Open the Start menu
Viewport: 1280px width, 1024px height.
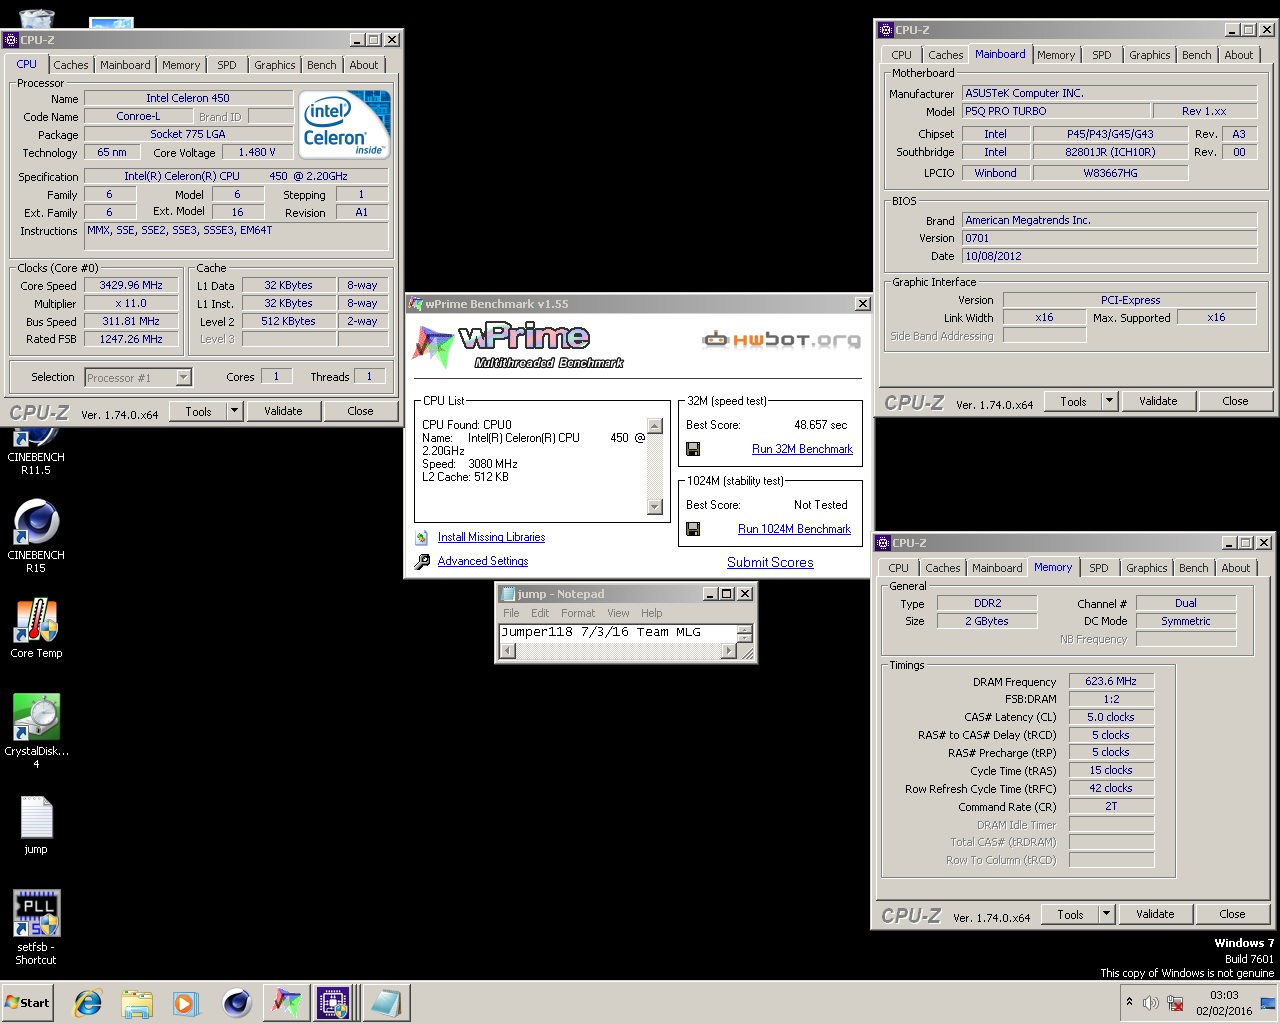[28, 1003]
